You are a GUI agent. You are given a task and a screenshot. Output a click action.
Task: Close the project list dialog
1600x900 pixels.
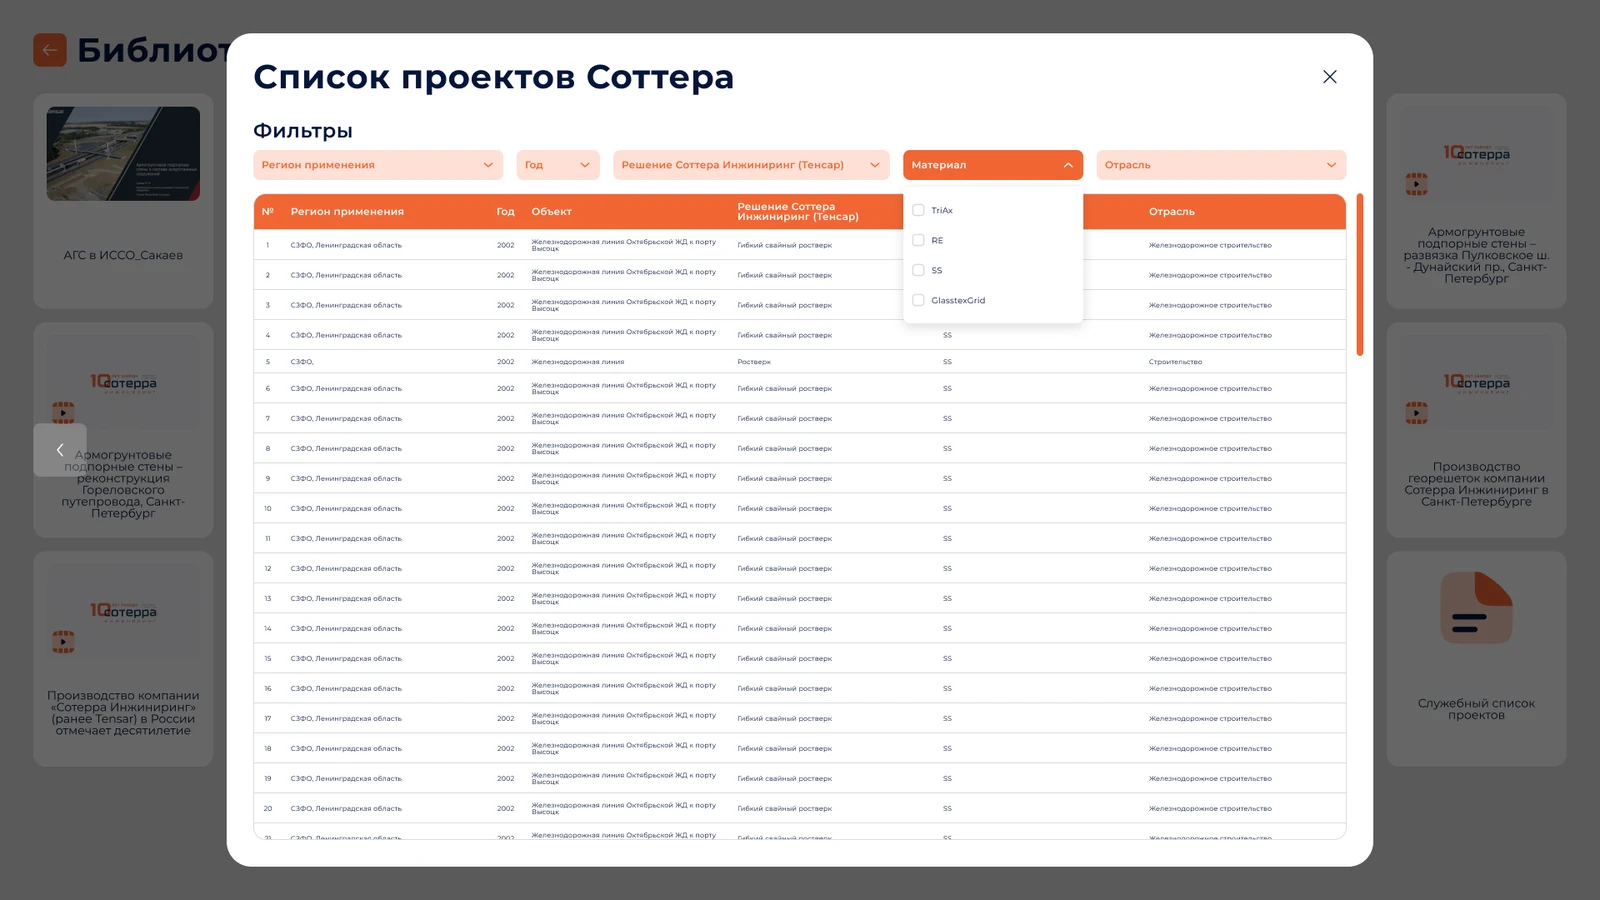pos(1330,77)
